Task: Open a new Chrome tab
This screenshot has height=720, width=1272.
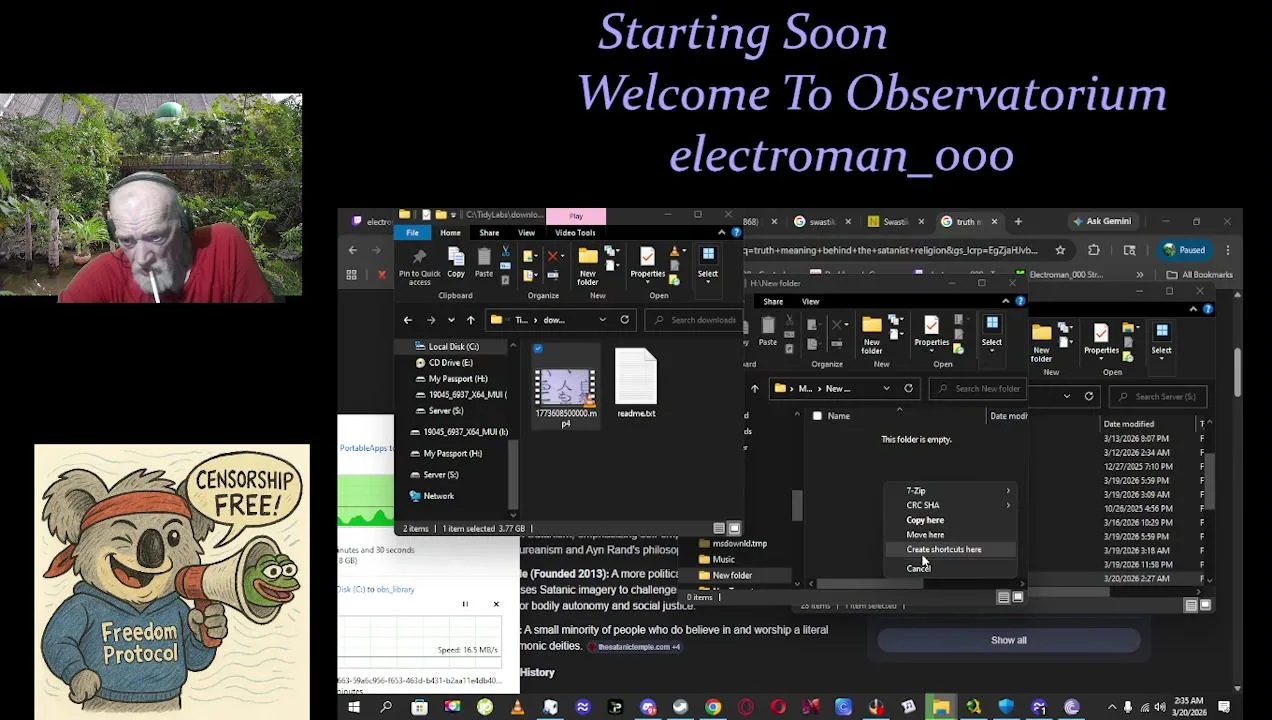Action: pyautogui.click(x=1018, y=222)
